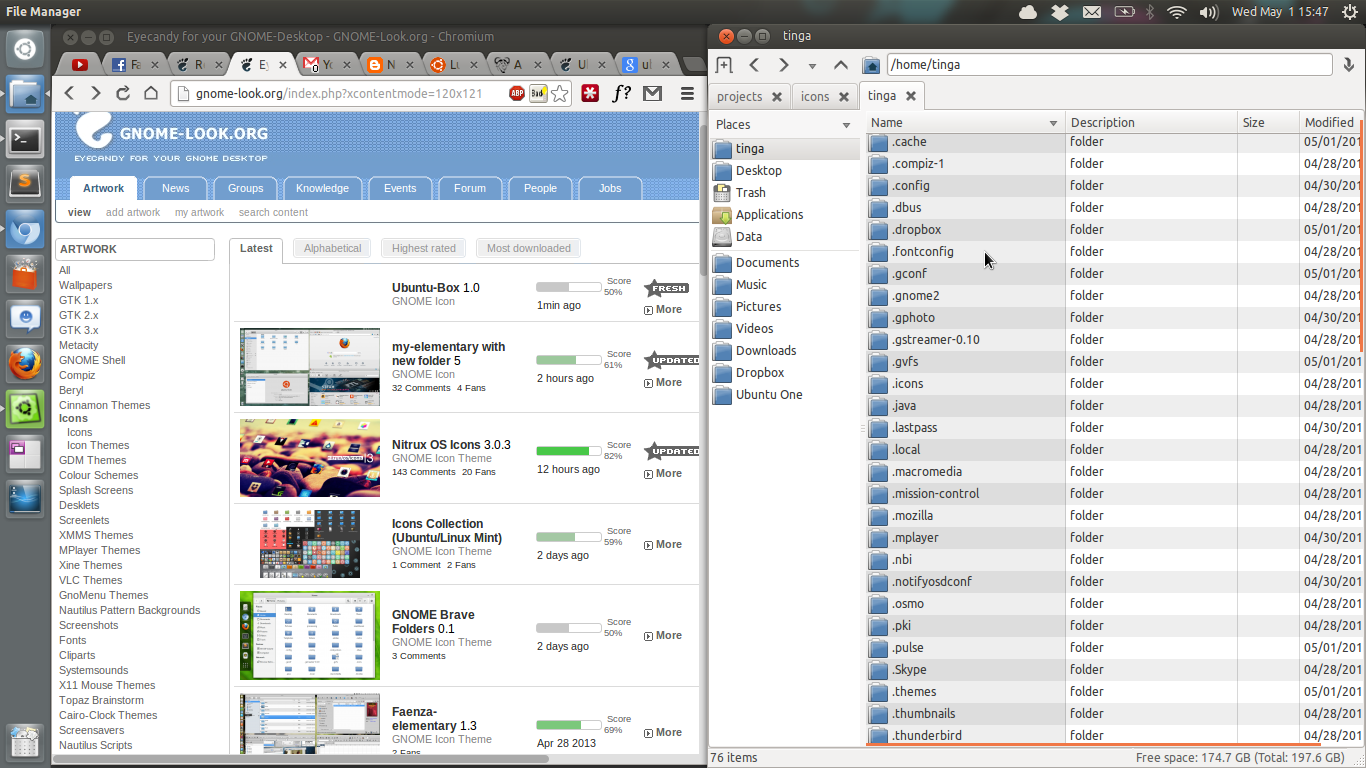Open the Knowledge tab on GNOME-Look
Image resolution: width=1366 pixels, height=768 pixels.
(322, 188)
